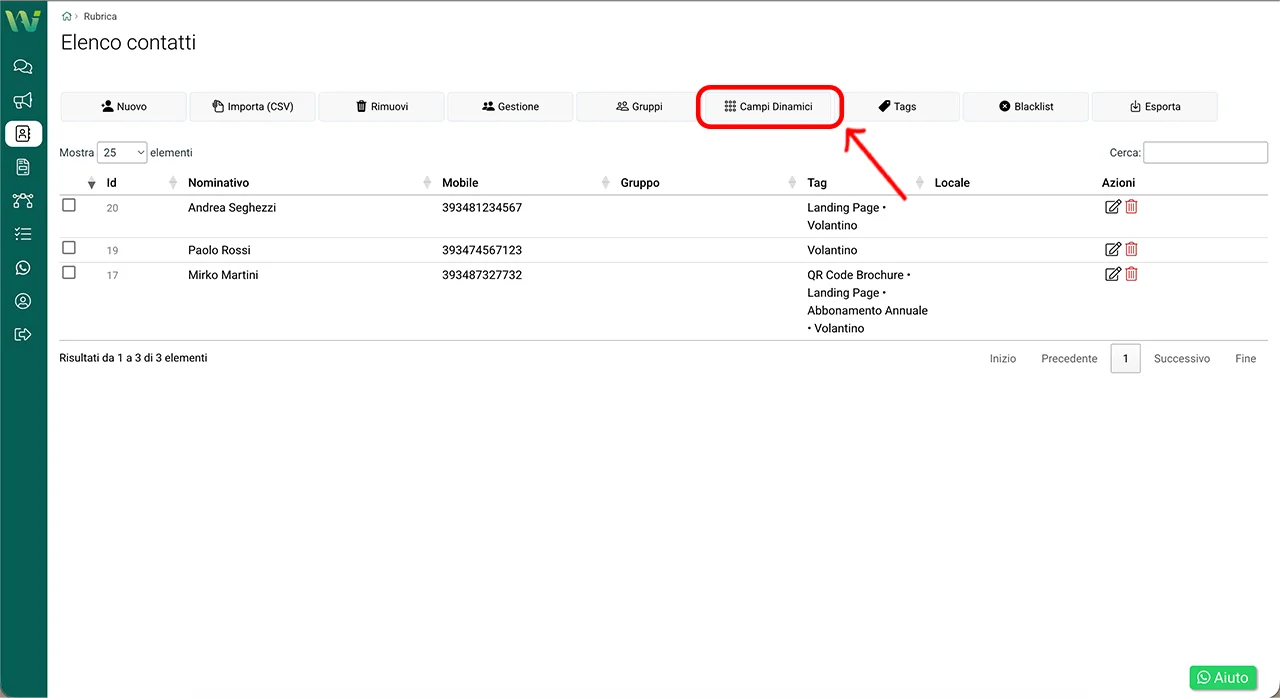
Task: Sort the table by the Nominativo column
Action: (218, 183)
